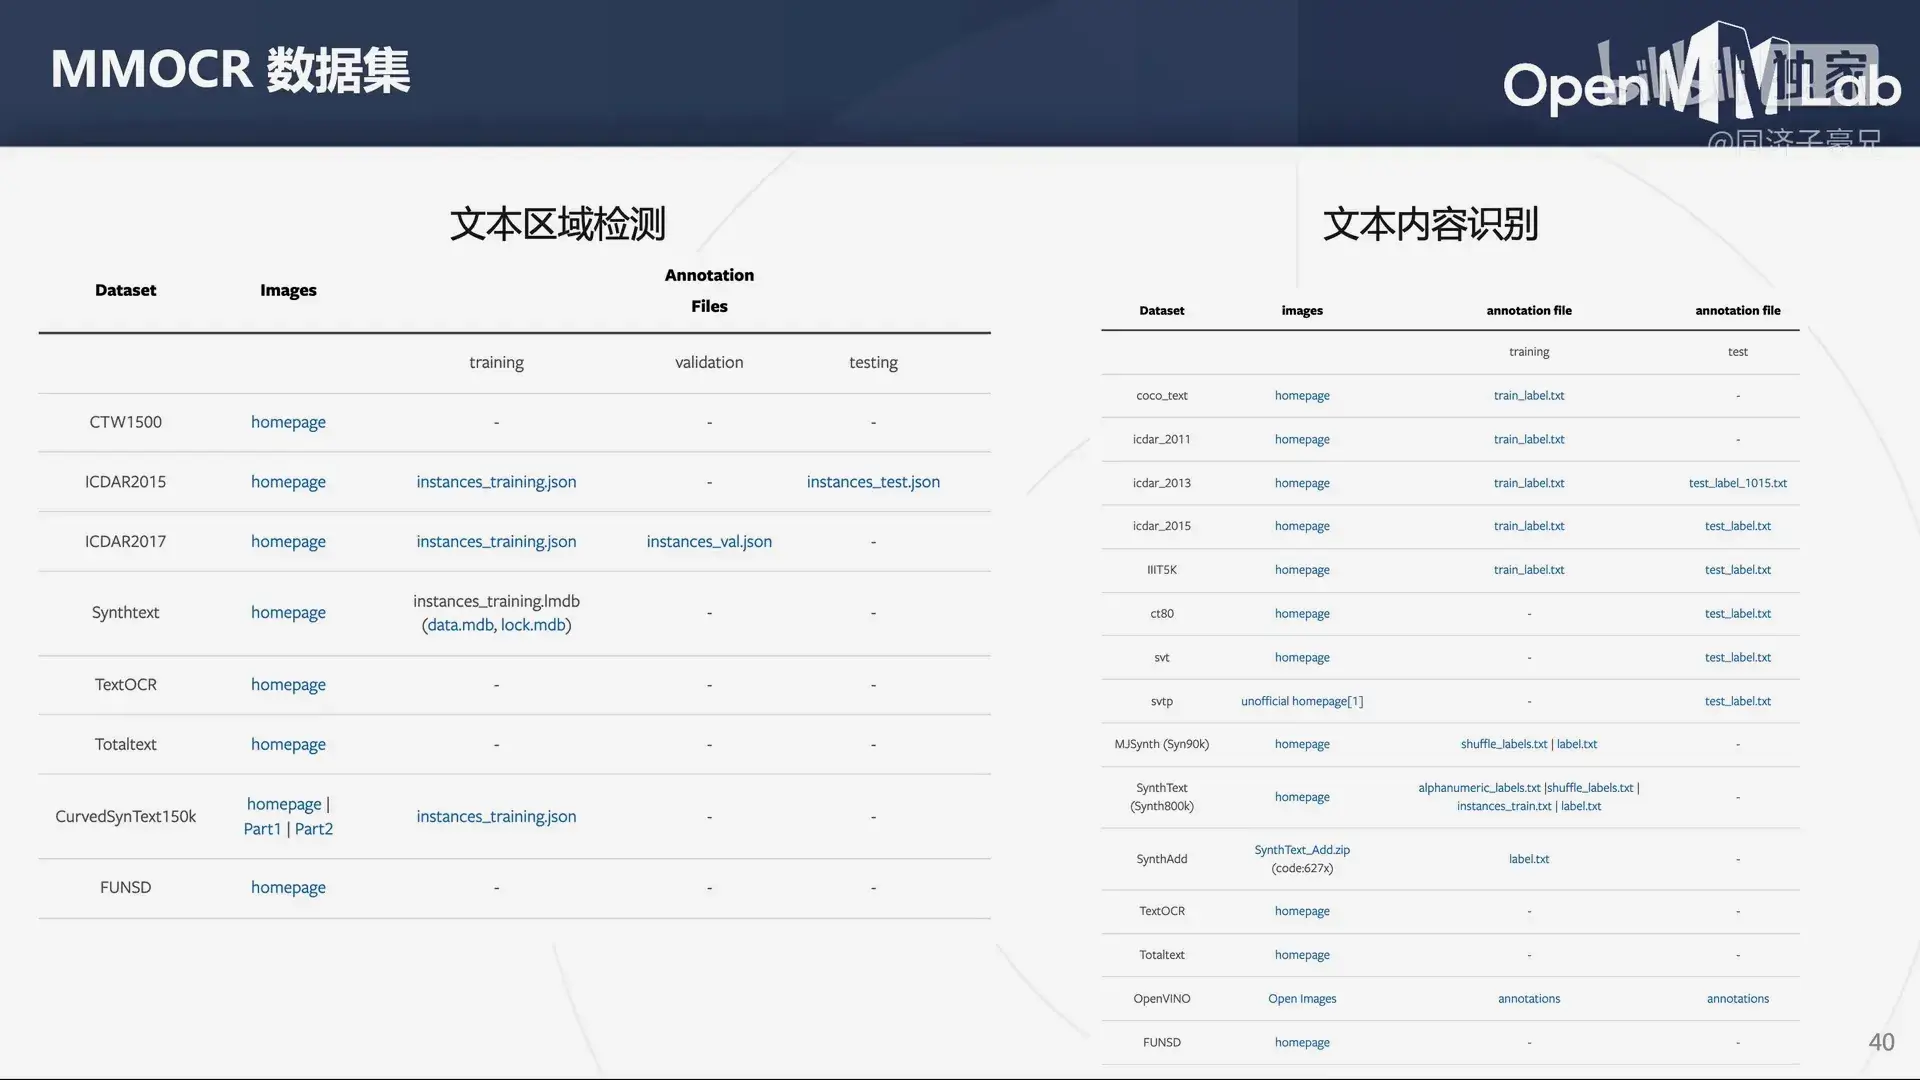This screenshot has height=1080, width=1920.
Task: Open the test_label_1015.txt link
Action: click(x=1738, y=483)
